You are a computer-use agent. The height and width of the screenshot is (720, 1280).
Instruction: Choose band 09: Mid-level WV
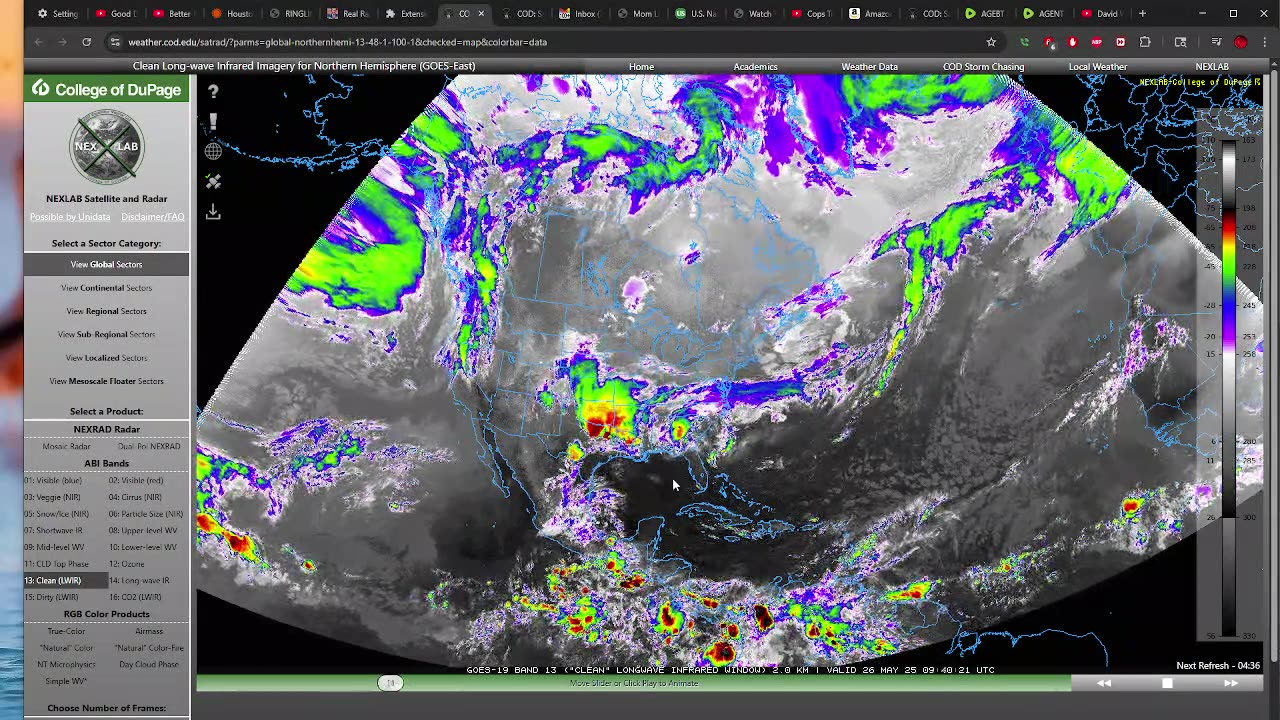click(x=55, y=547)
